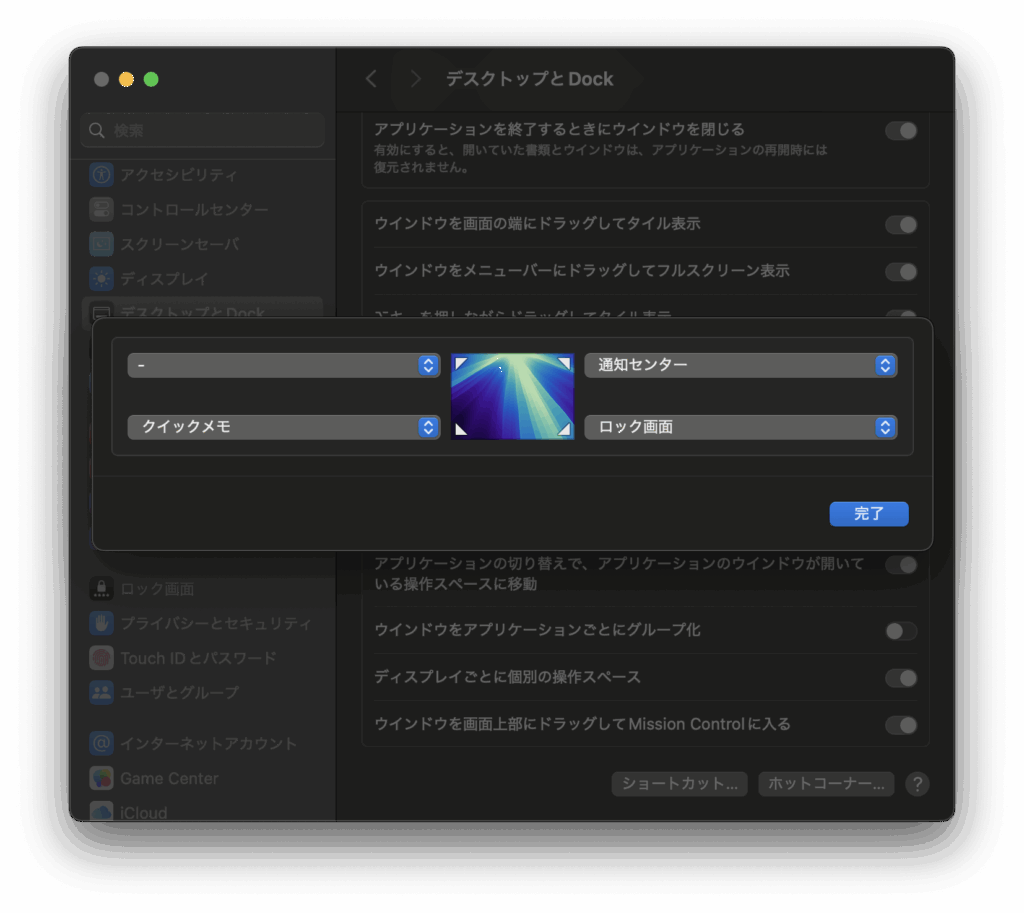The height and width of the screenshot is (913, 1024).
Task: Click the ショートカット... button
Action: pos(679,784)
